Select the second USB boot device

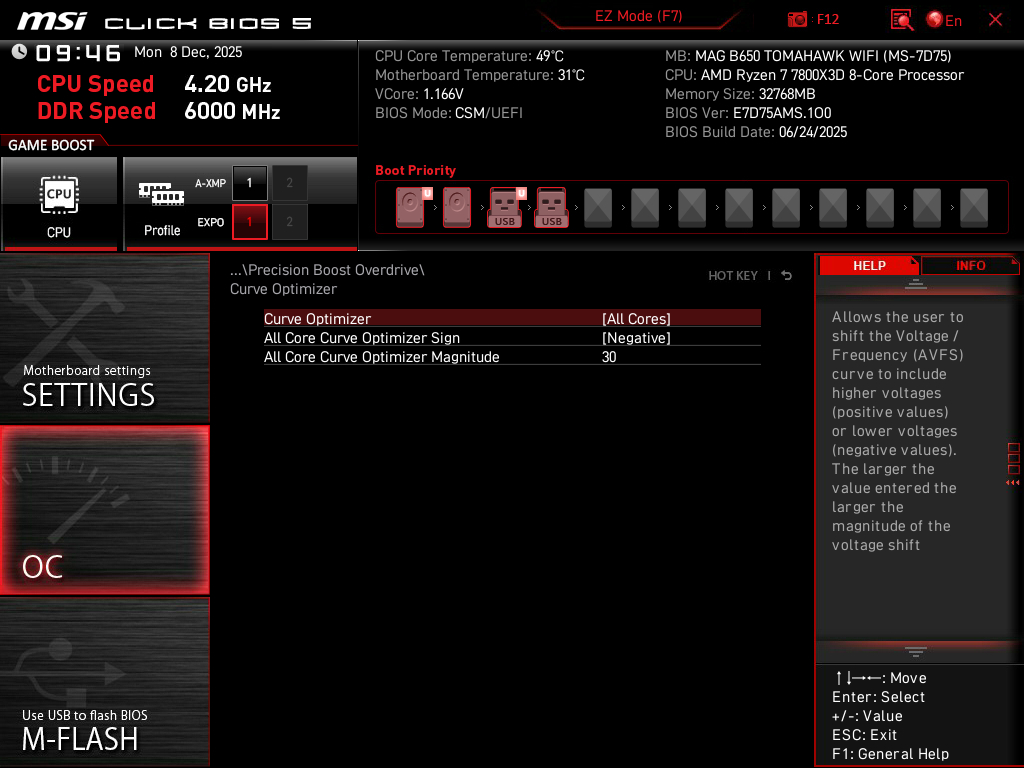pyautogui.click(x=552, y=207)
